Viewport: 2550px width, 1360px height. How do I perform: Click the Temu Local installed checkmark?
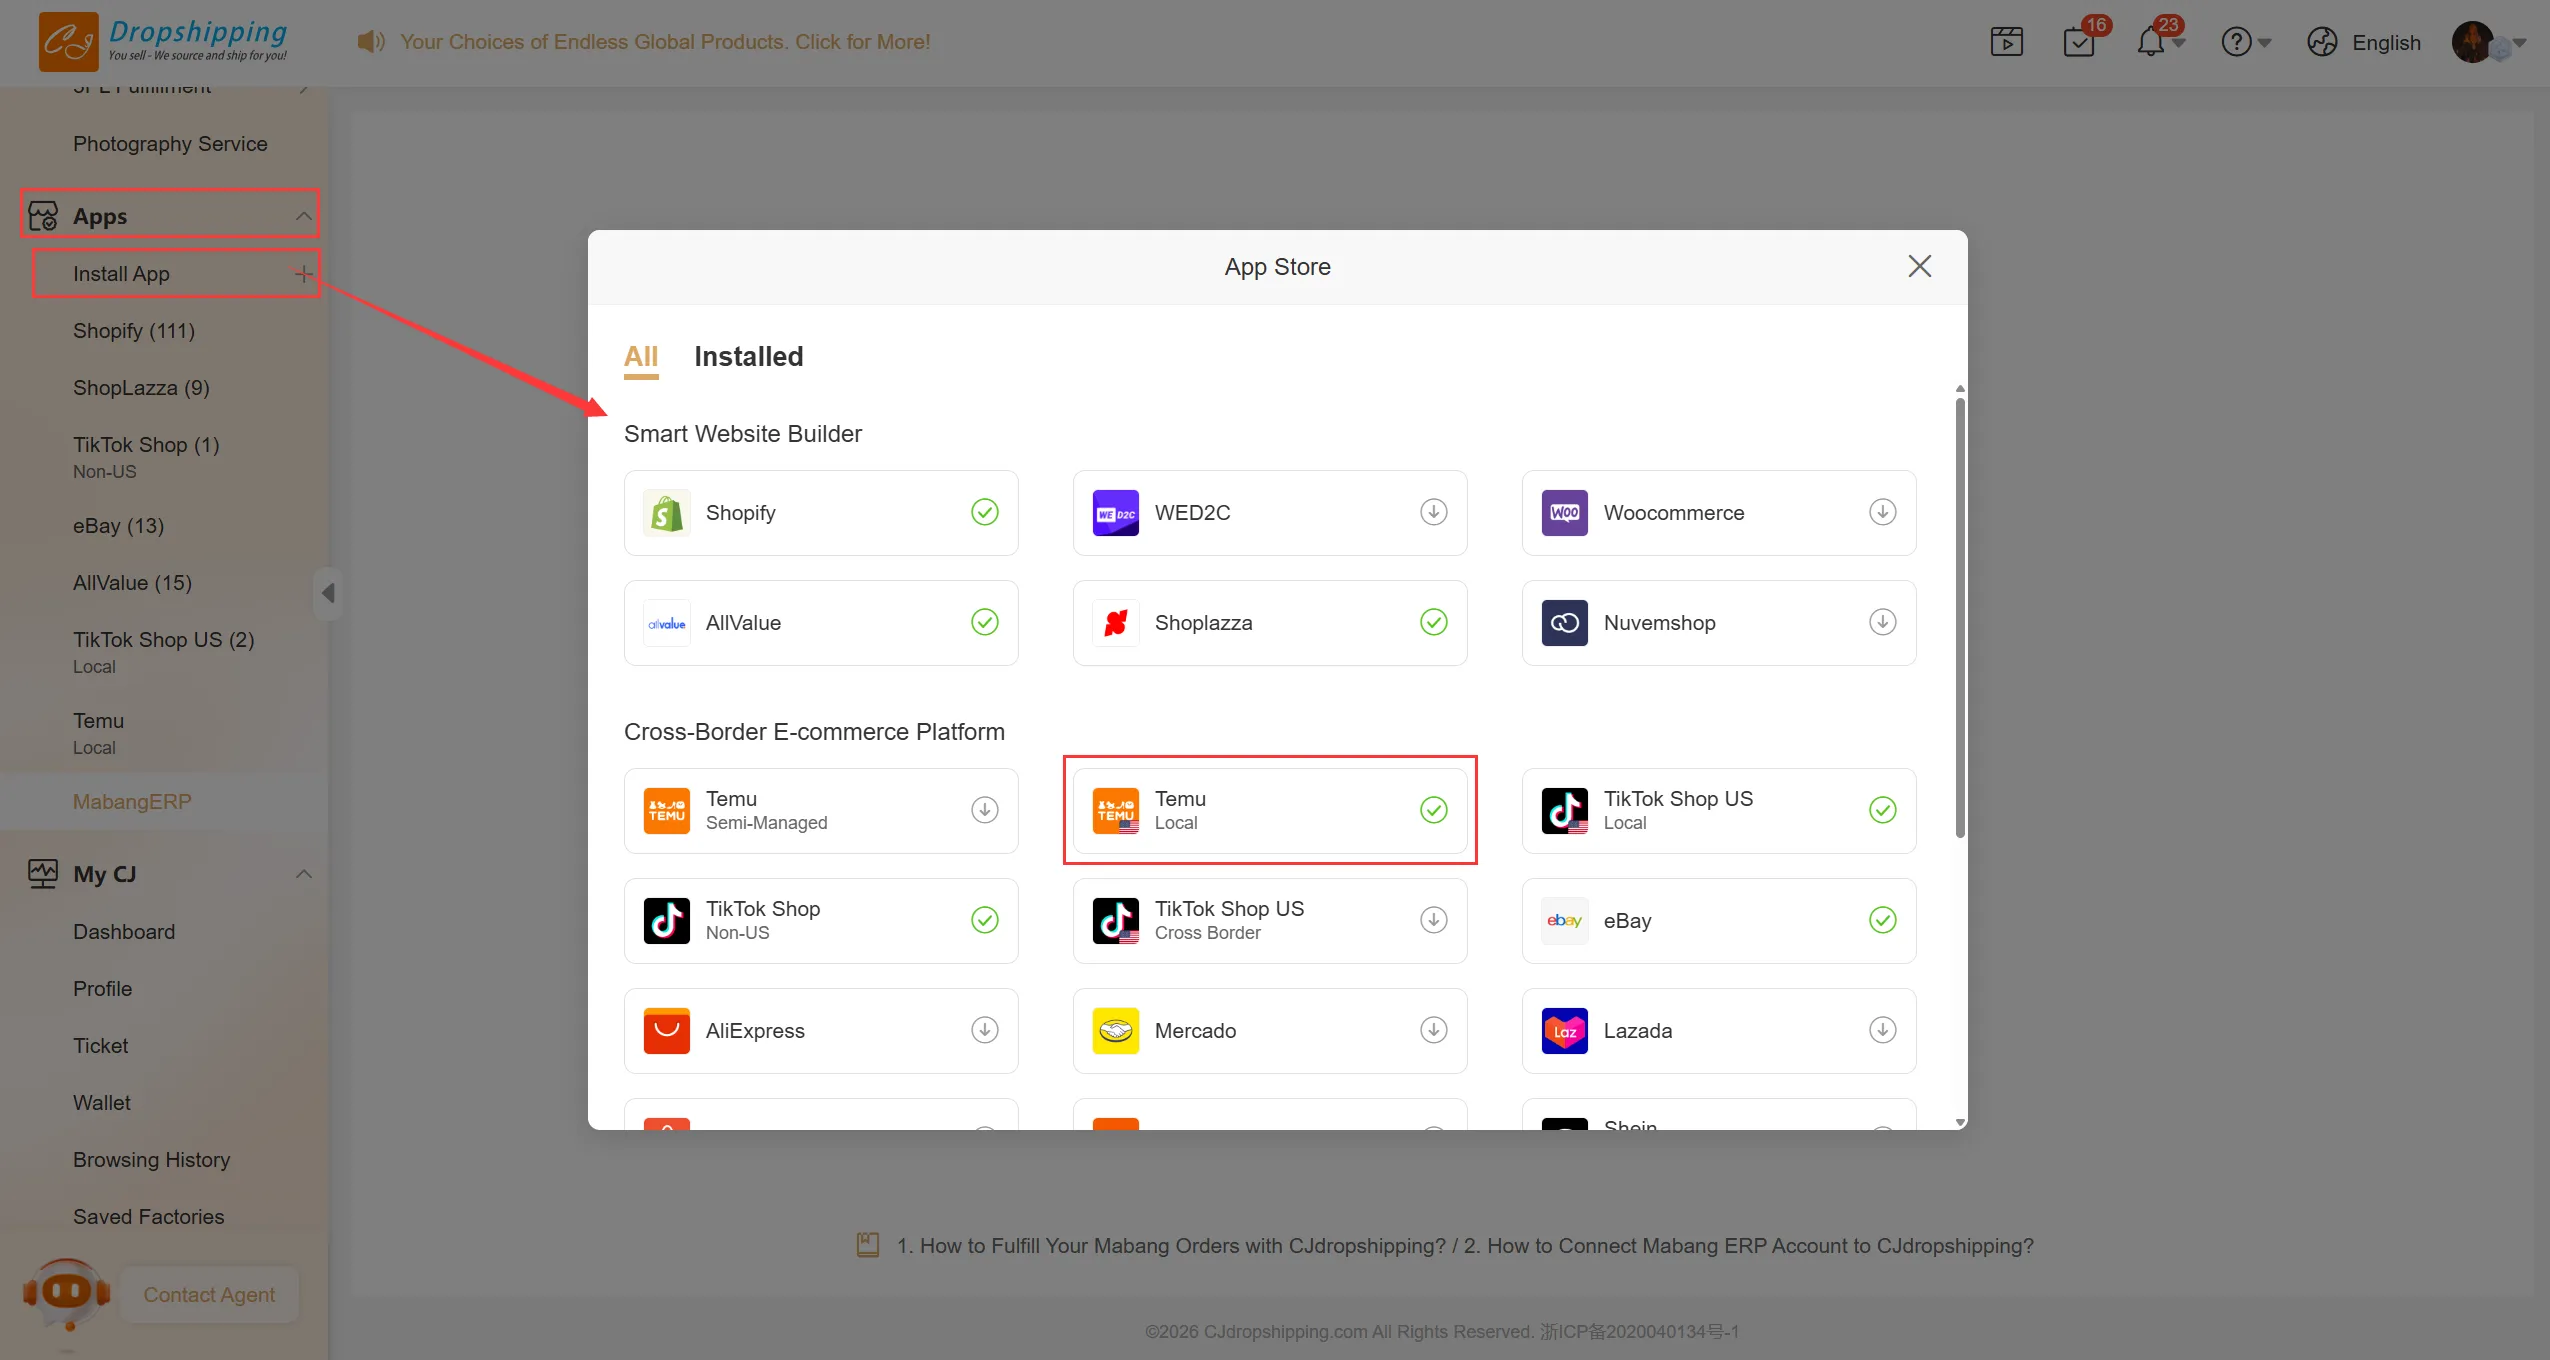(1433, 810)
